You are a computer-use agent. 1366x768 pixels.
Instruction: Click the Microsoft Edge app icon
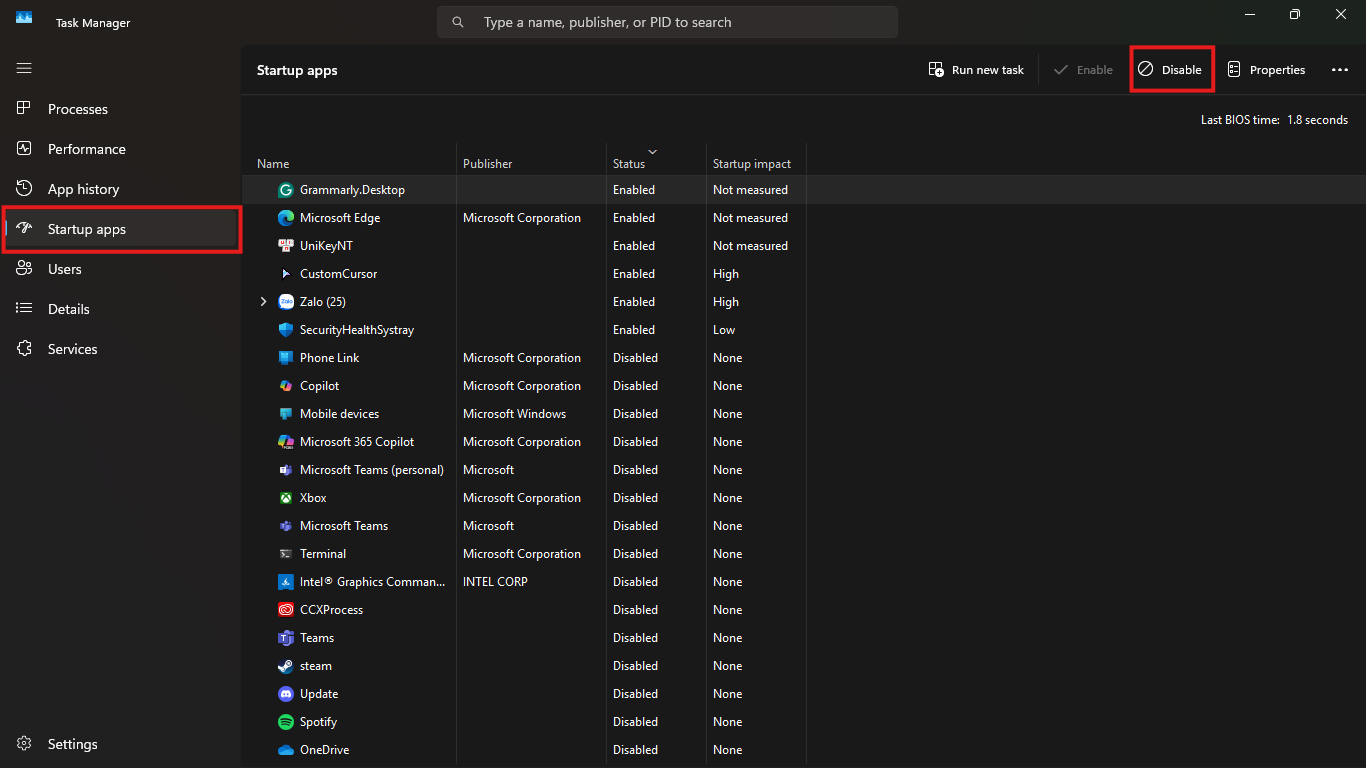point(285,218)
